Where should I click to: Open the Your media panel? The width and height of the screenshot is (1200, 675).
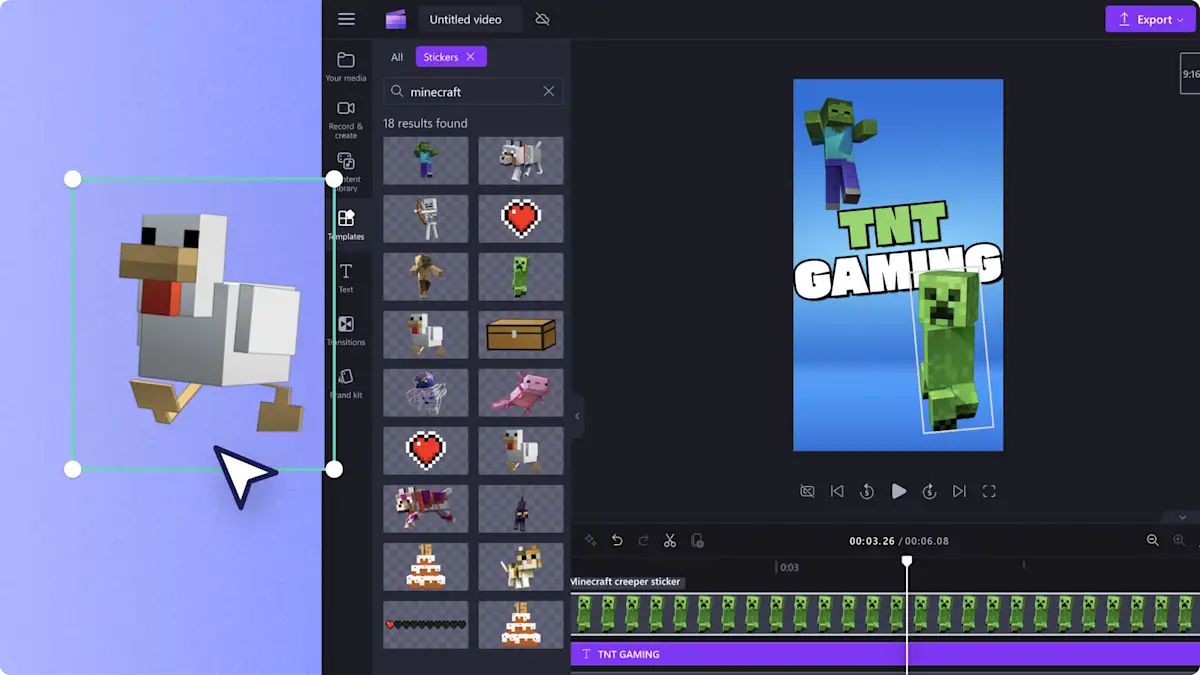346,64
